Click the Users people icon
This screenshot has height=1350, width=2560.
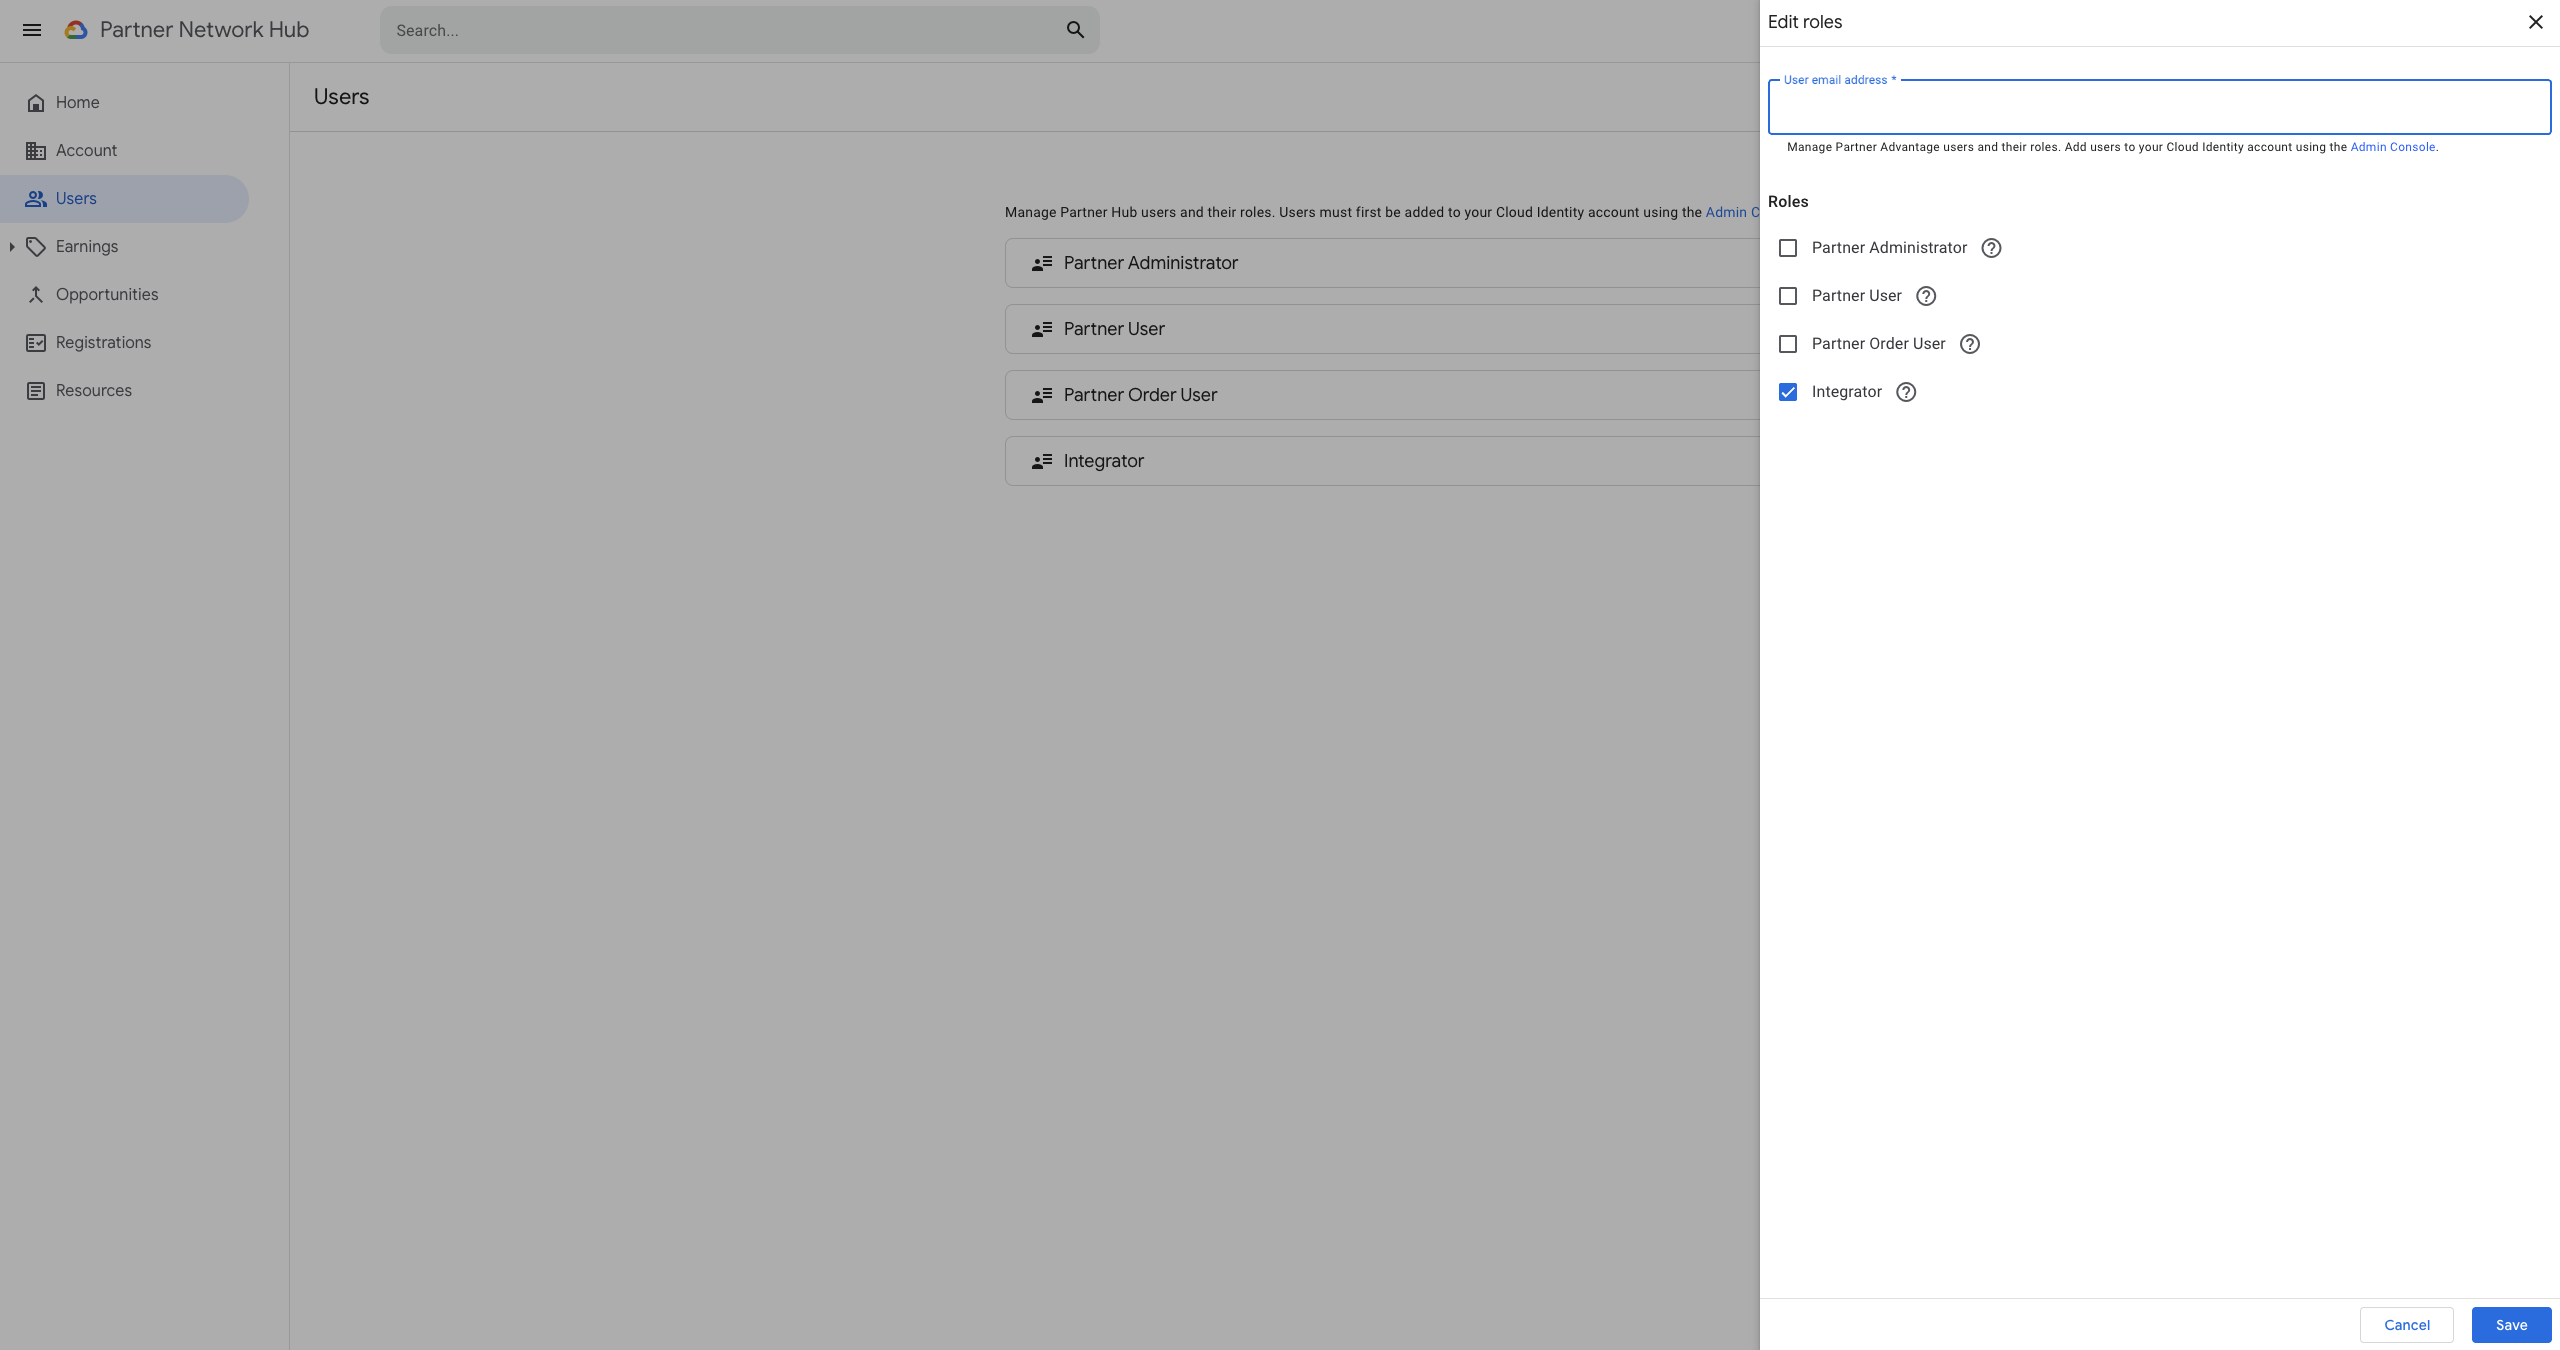coord(36,199)
